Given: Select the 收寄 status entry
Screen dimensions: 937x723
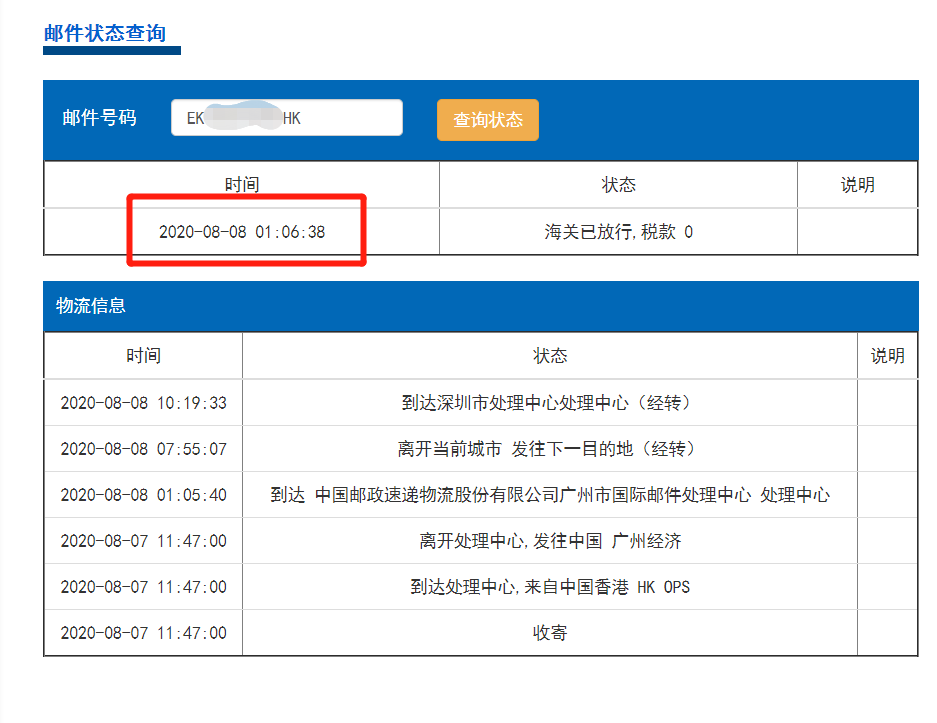Looking at the screenshot, I should click(x=550, y=633).
